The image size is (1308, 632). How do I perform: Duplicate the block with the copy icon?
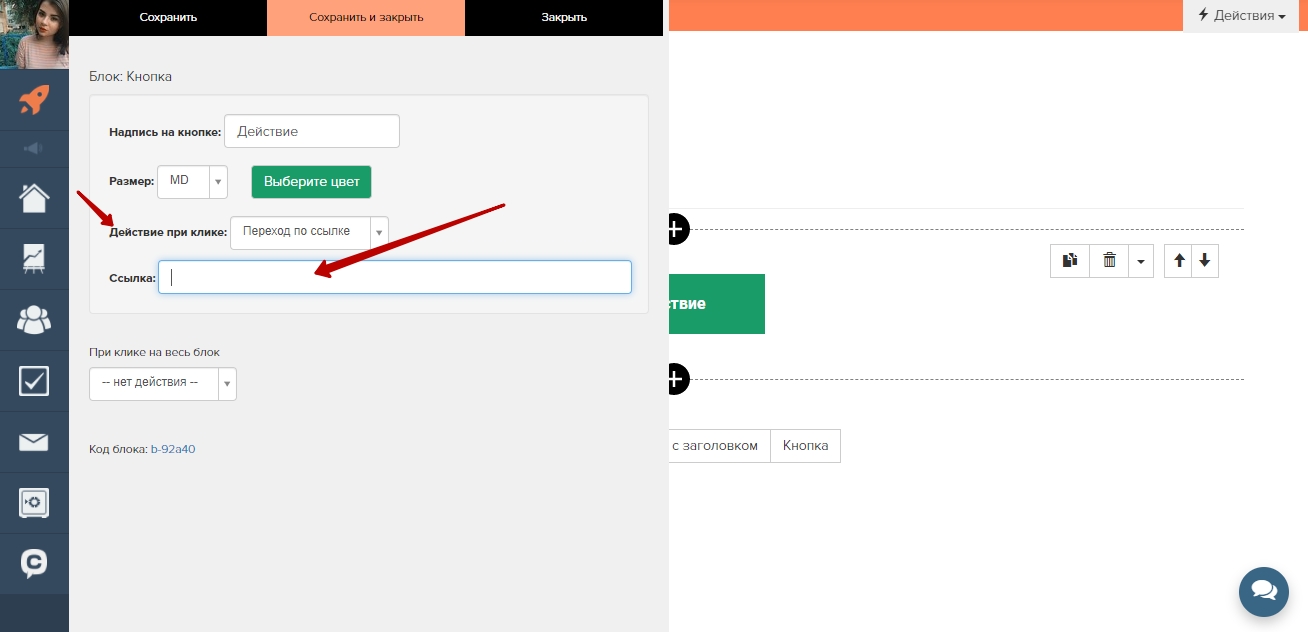pyautogui.click(x=1070, y=261)
